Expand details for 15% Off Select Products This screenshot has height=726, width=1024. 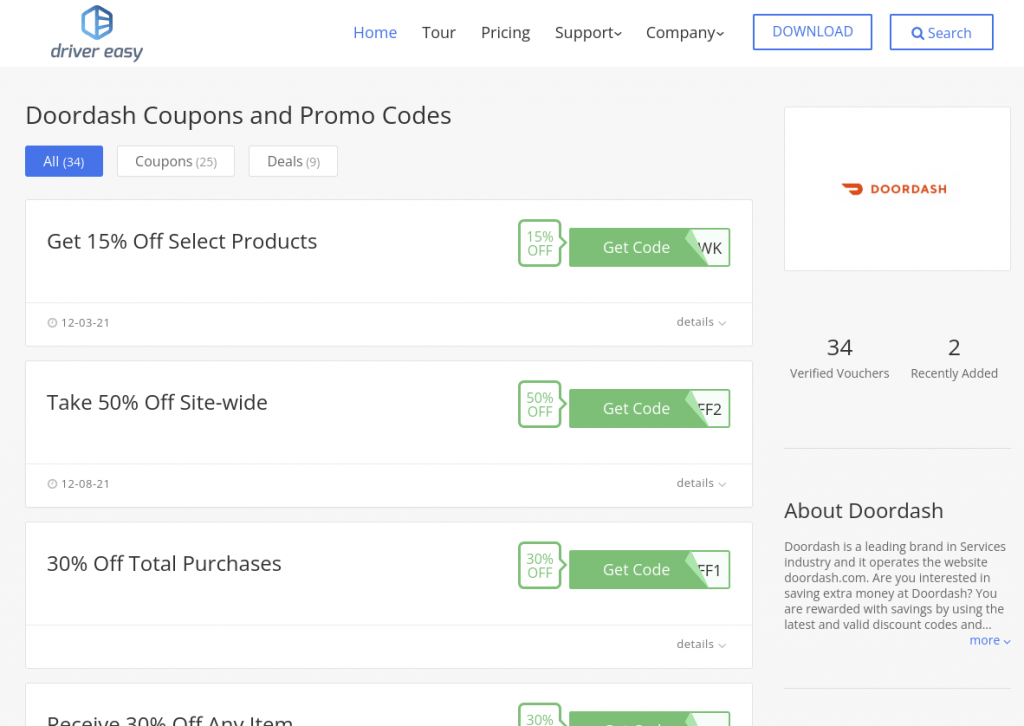click(x=701, y=322)
